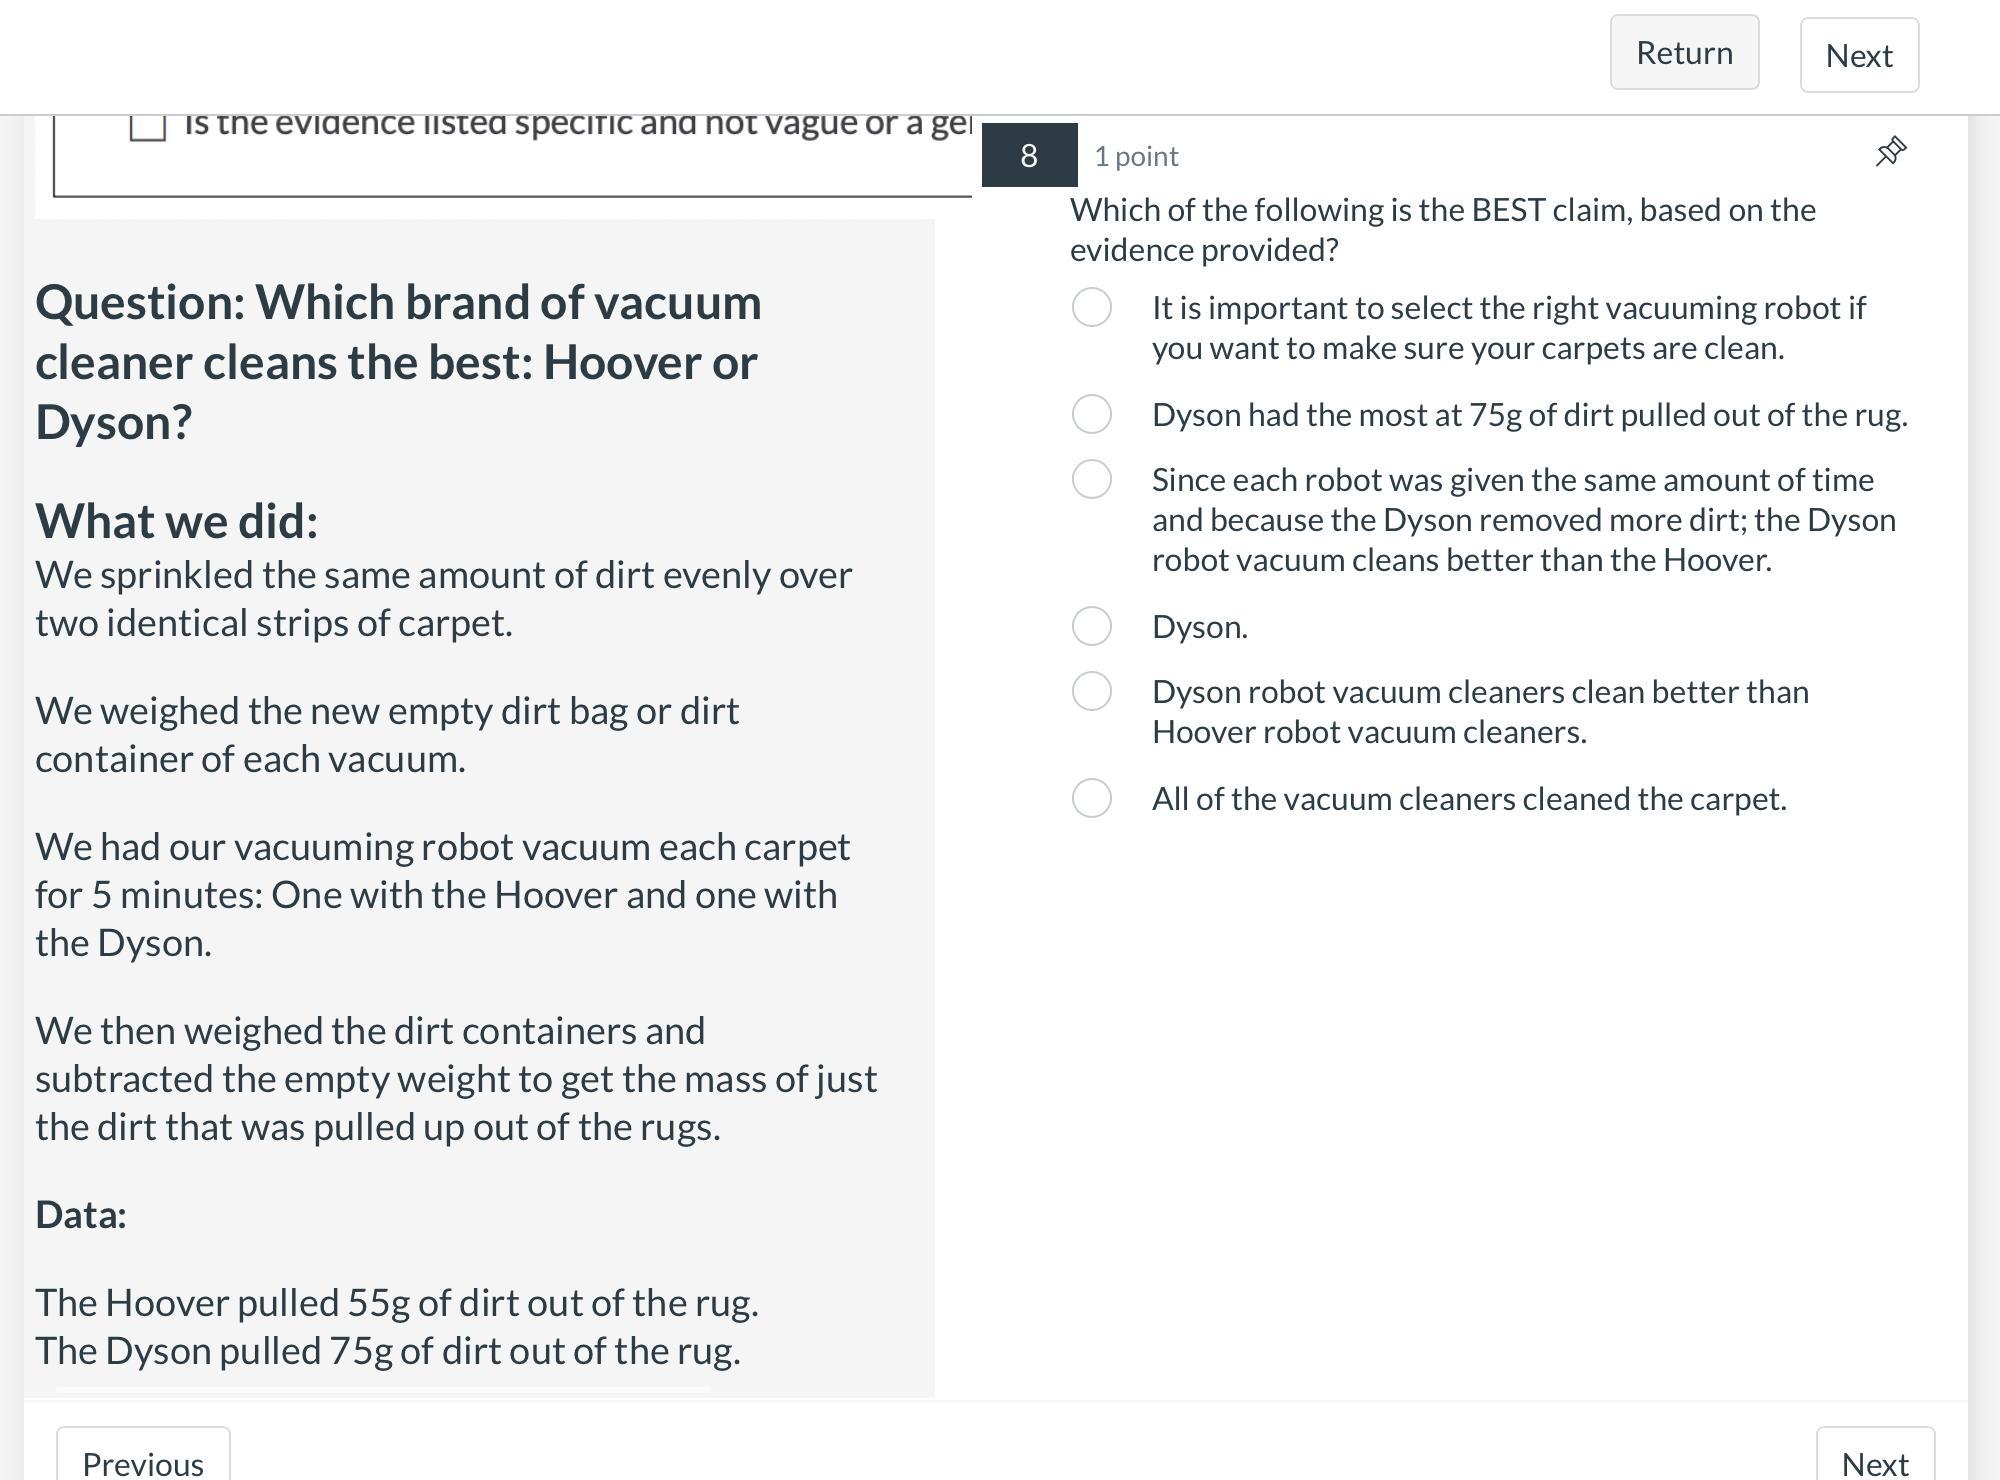Click the question number 8 badge
The width and height of the screenshot is (2000, 1480).
point(1028,156)
